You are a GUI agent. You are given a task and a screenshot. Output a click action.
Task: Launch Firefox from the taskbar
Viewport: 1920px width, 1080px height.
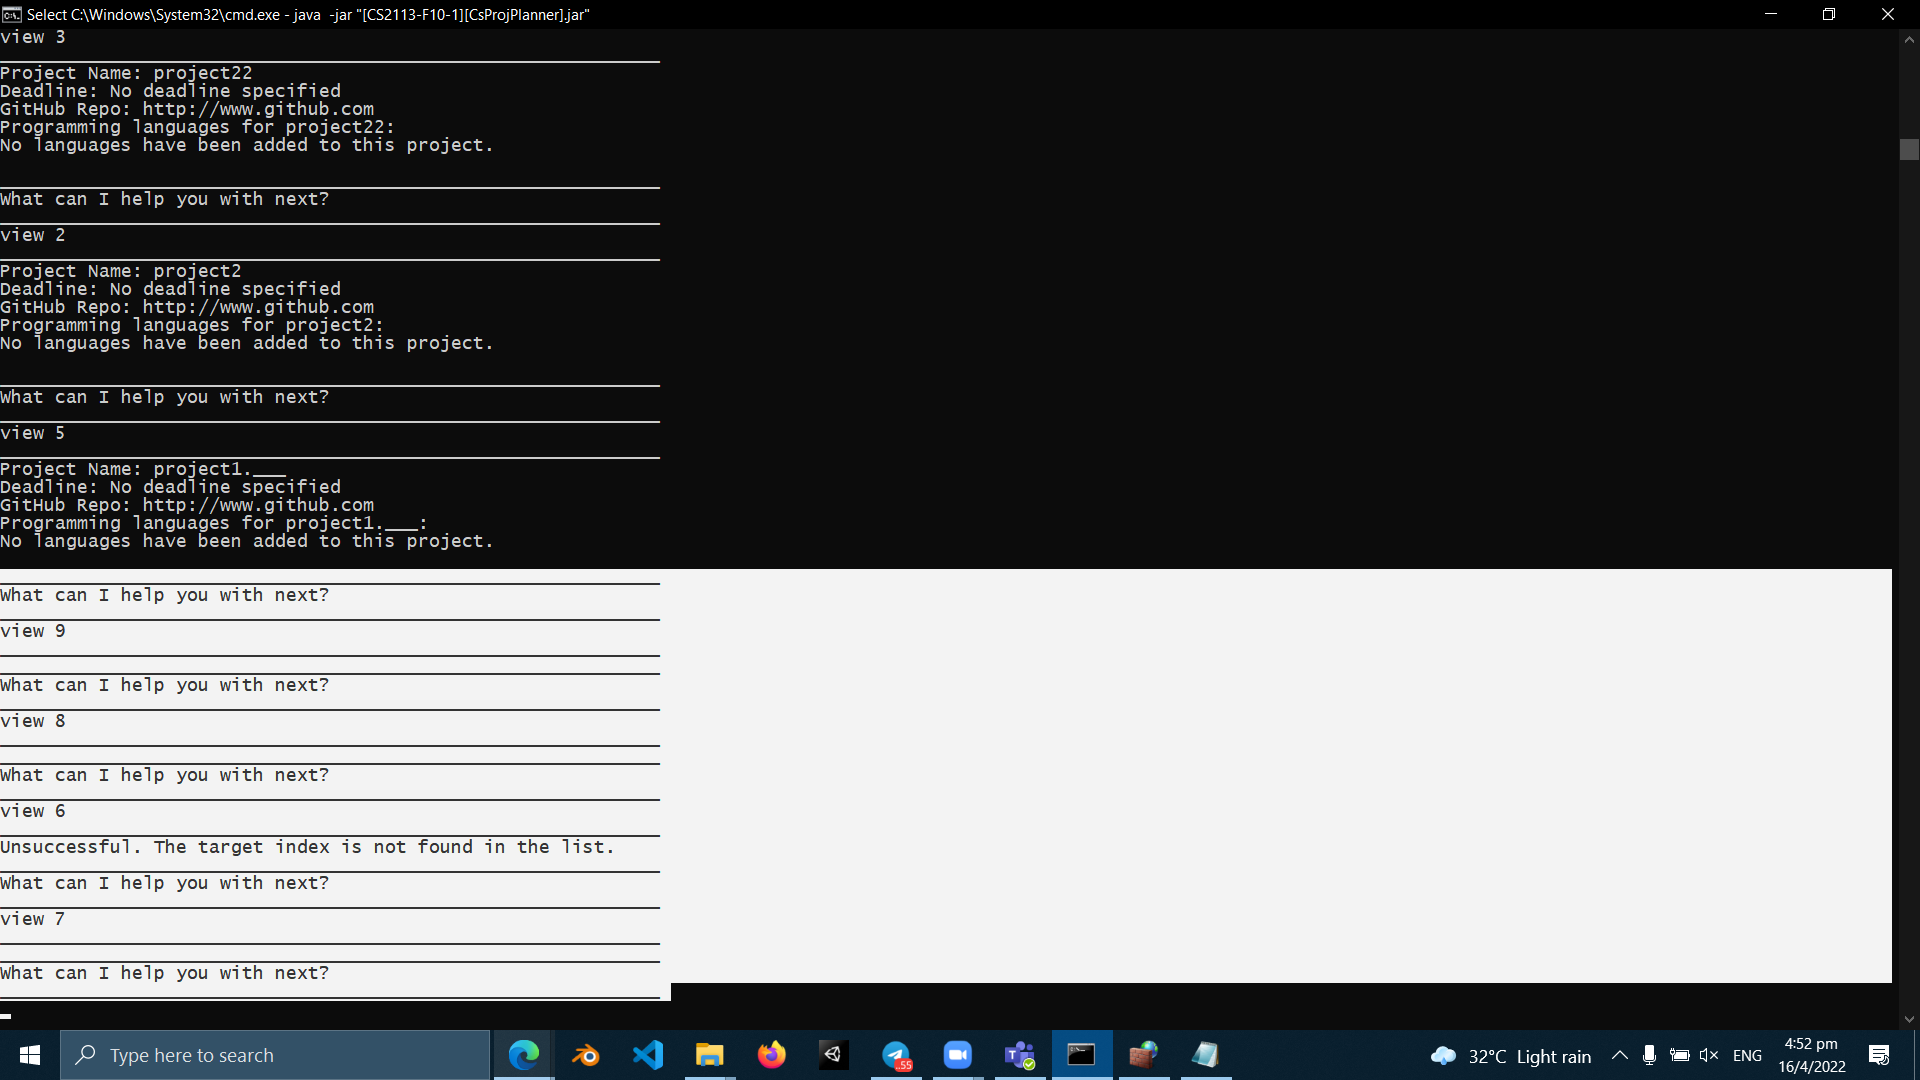click(772, 1055)
